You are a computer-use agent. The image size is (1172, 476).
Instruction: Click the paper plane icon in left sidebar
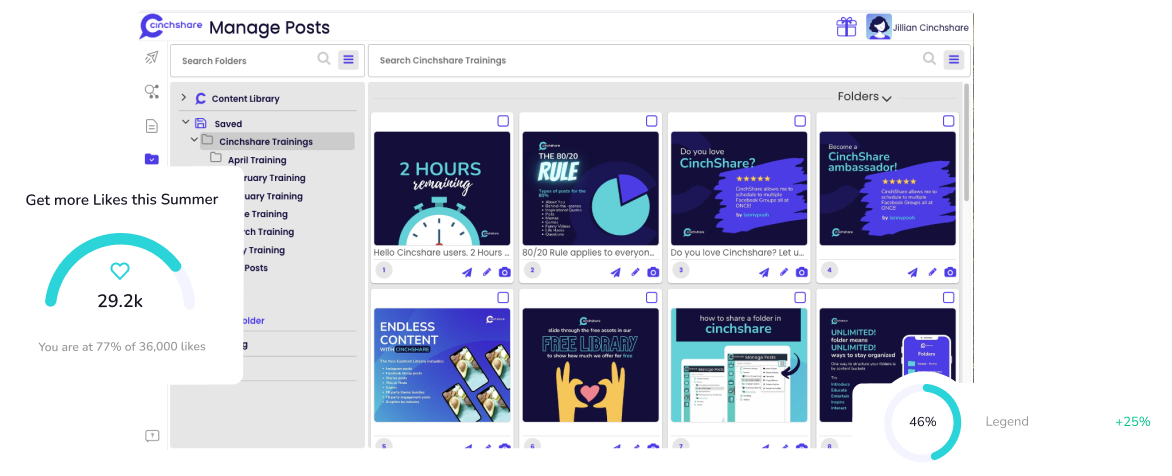coord(152,58)
